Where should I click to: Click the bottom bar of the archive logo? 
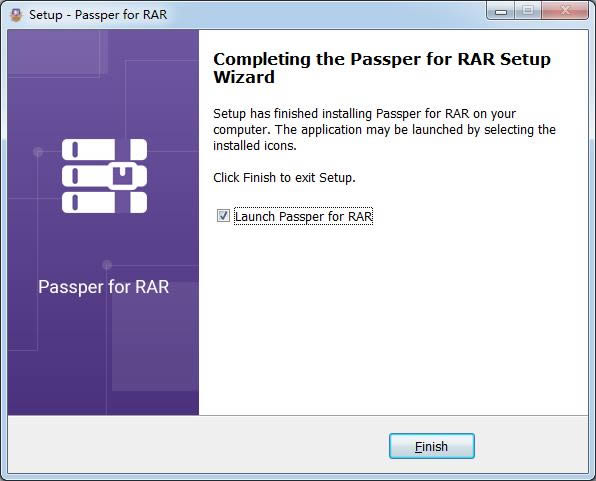click(105, 202)
